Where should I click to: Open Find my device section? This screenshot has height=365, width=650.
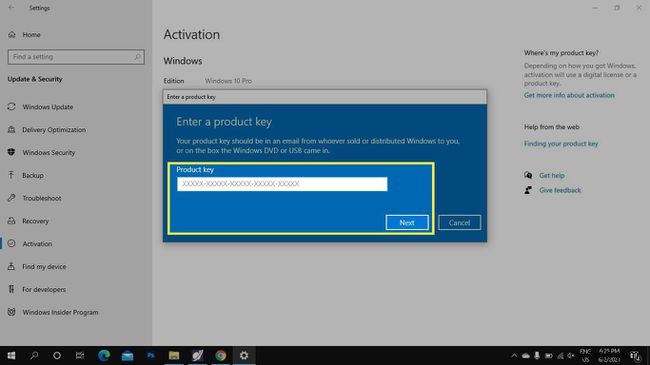click(x=44, y=266)
